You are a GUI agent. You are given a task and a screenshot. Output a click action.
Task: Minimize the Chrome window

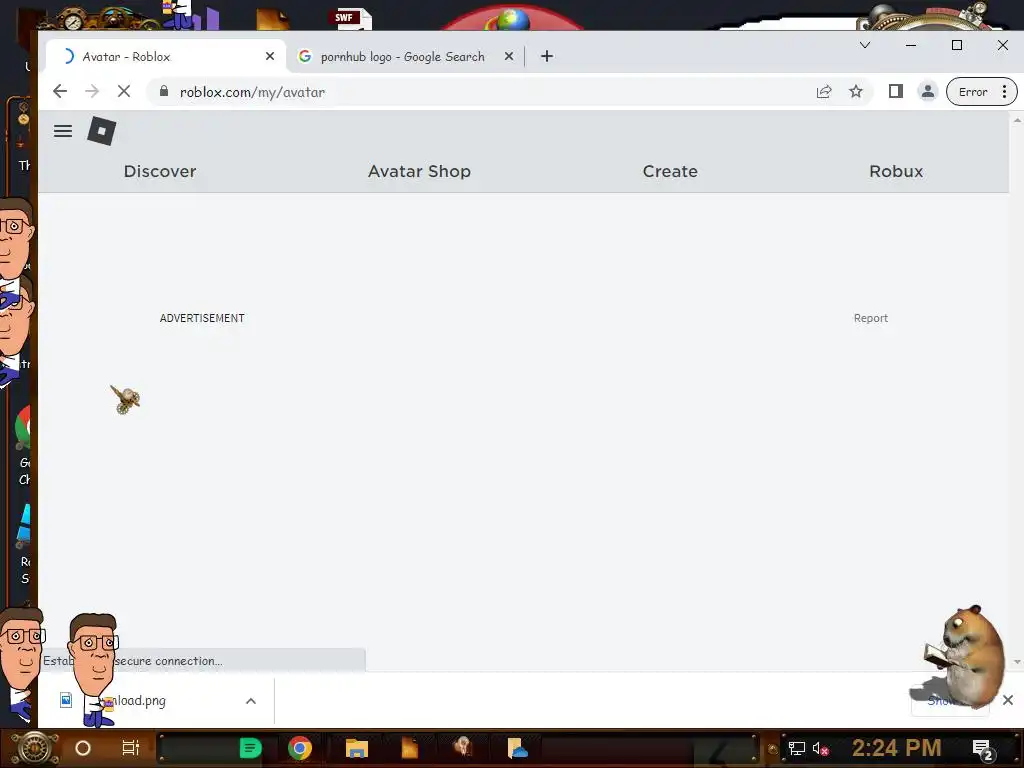pos(911,45)
